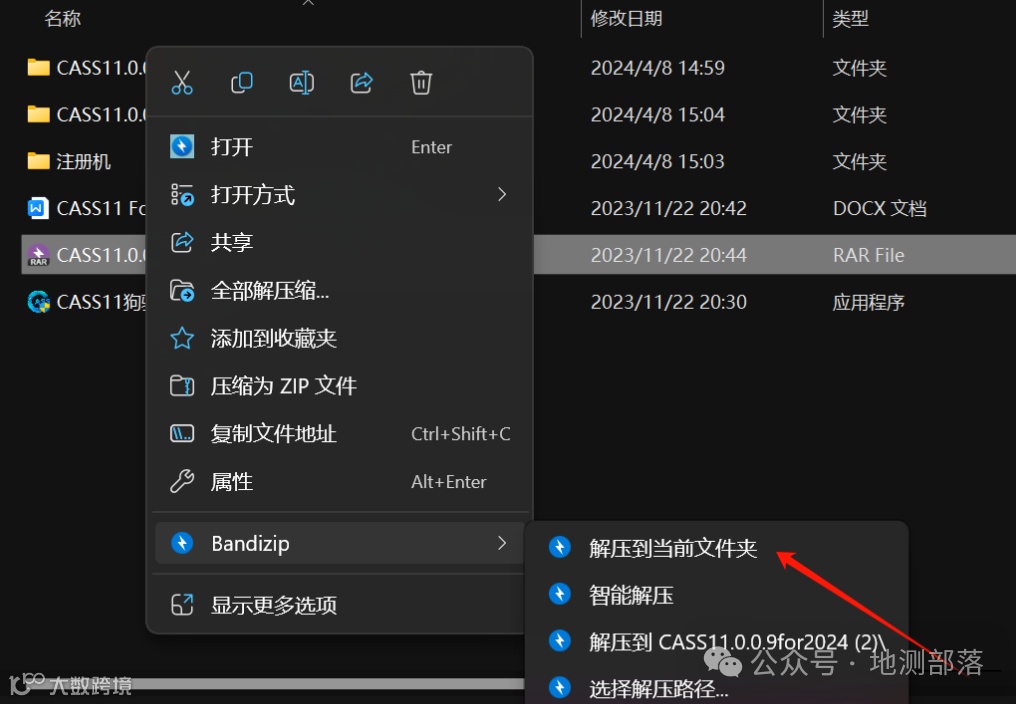
Task: Click the 应用程序 type cell
Action: (x=868, y=302)
